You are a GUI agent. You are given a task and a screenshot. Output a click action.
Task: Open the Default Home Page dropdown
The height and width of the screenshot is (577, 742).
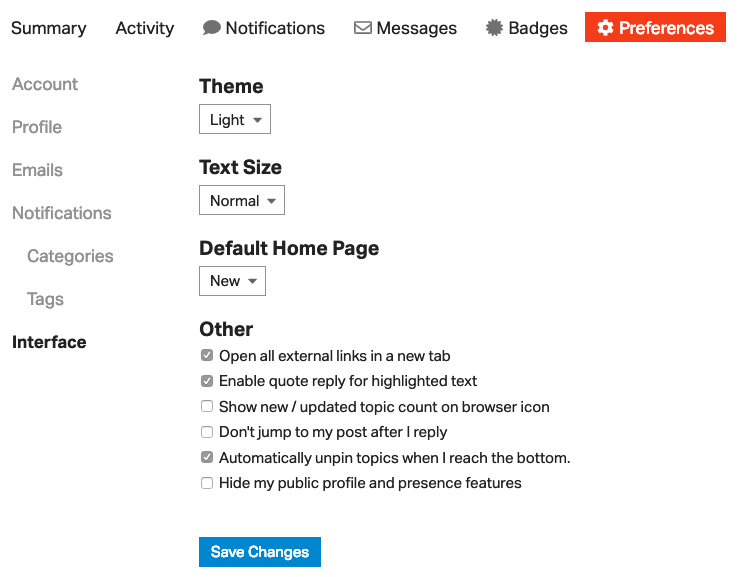coord(232,281)
